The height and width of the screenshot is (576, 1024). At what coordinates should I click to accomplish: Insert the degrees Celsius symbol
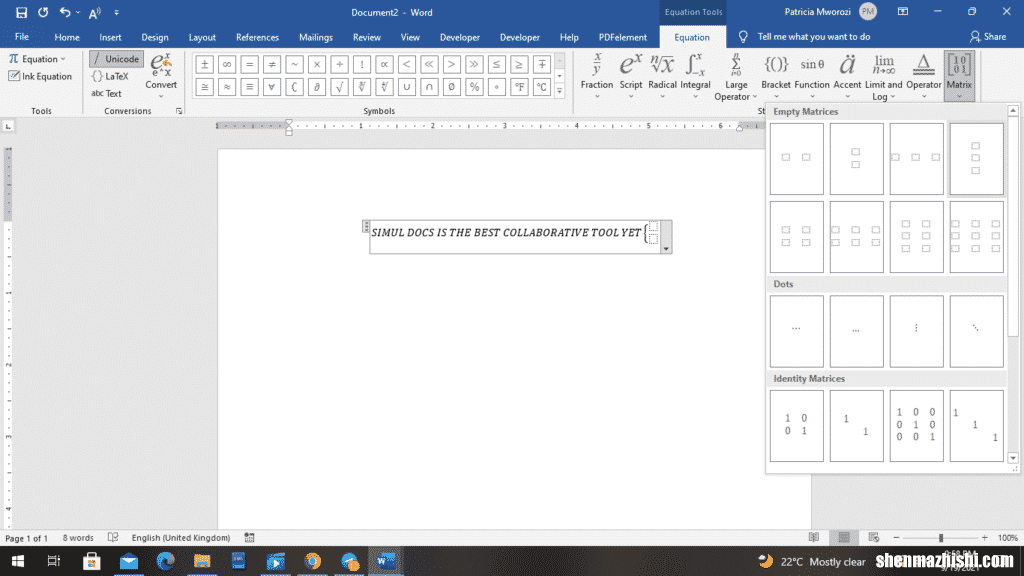point(541,87)
